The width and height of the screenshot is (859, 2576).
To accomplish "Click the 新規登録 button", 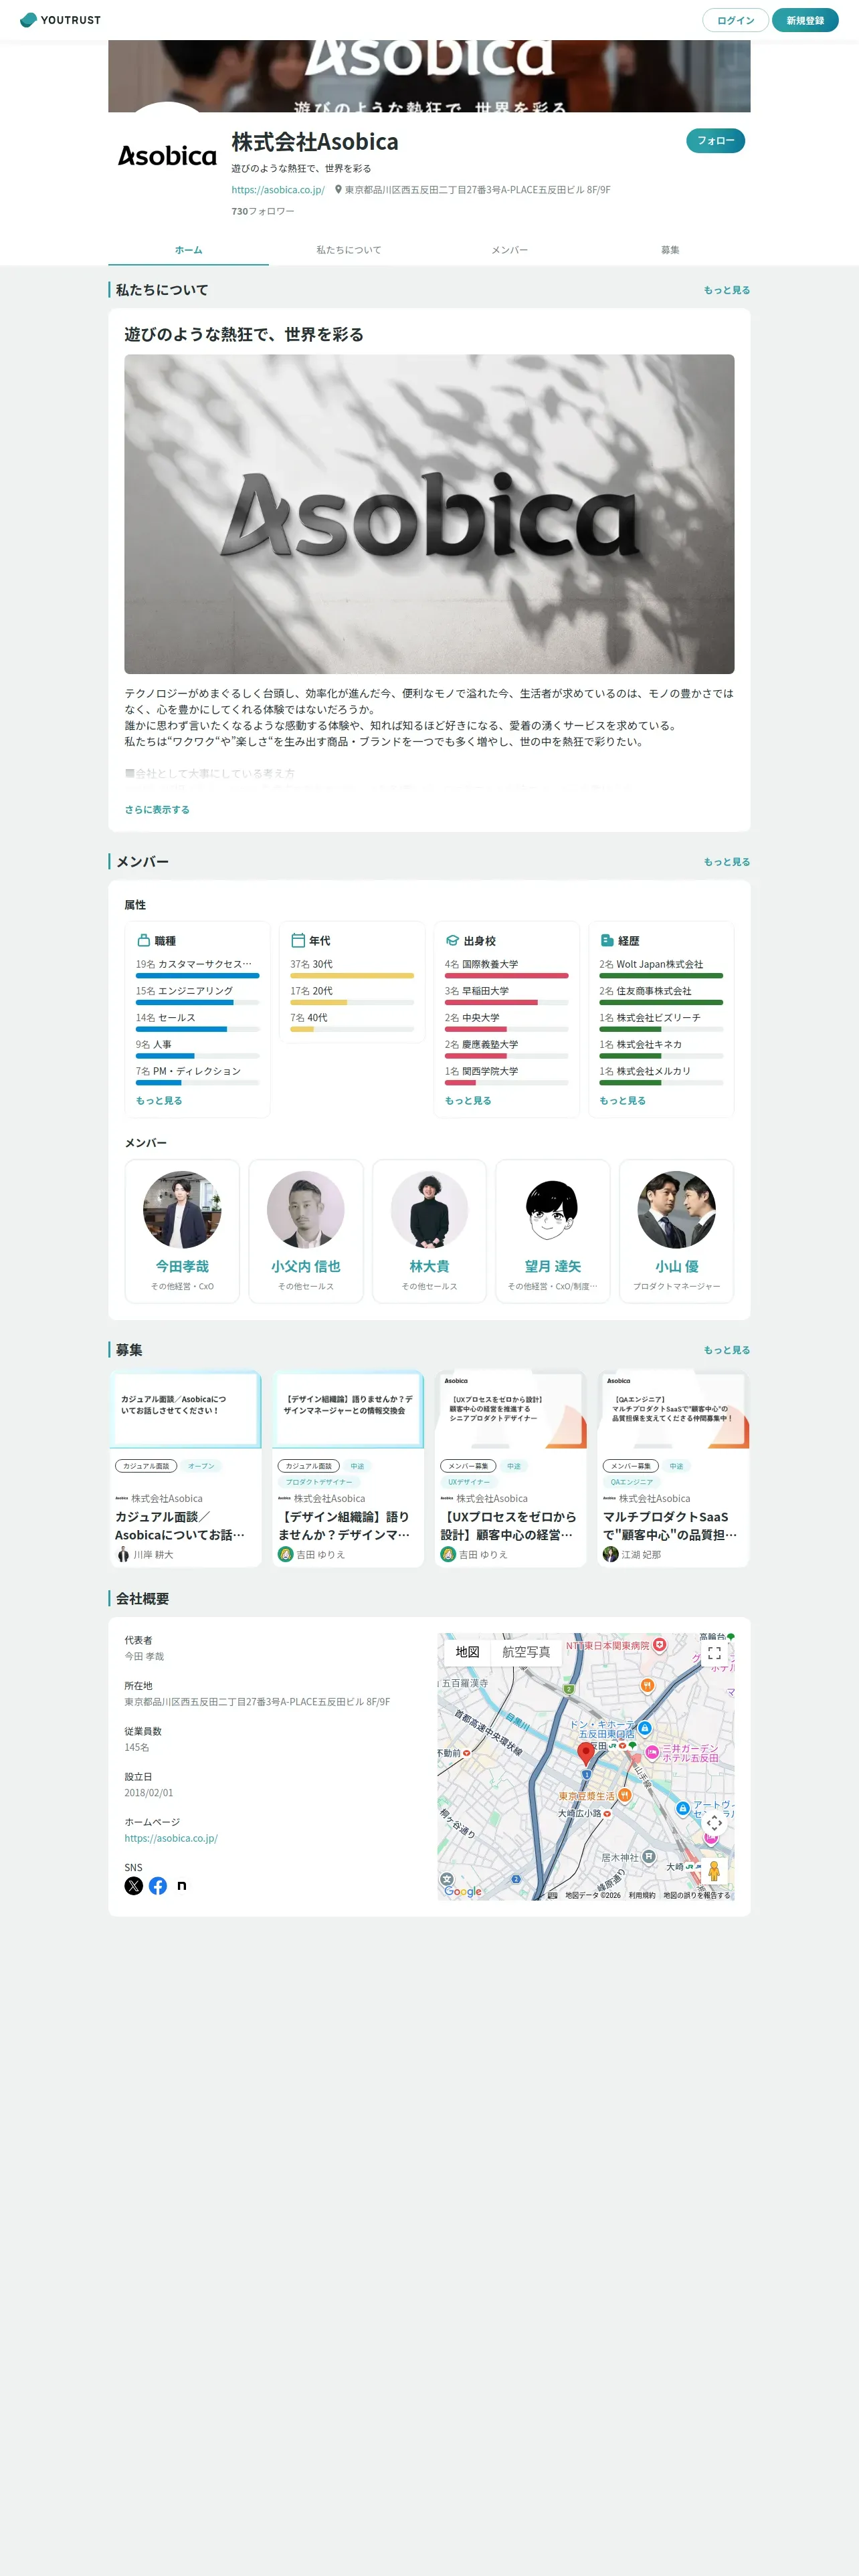I will tap(805, 20).
